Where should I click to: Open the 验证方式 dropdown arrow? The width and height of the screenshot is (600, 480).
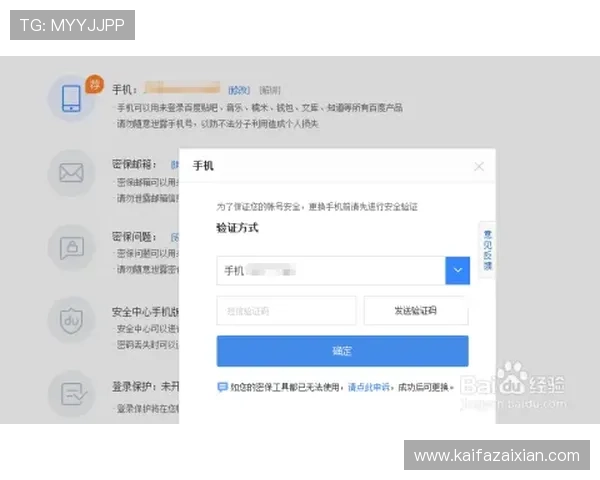tap(458, 271)
